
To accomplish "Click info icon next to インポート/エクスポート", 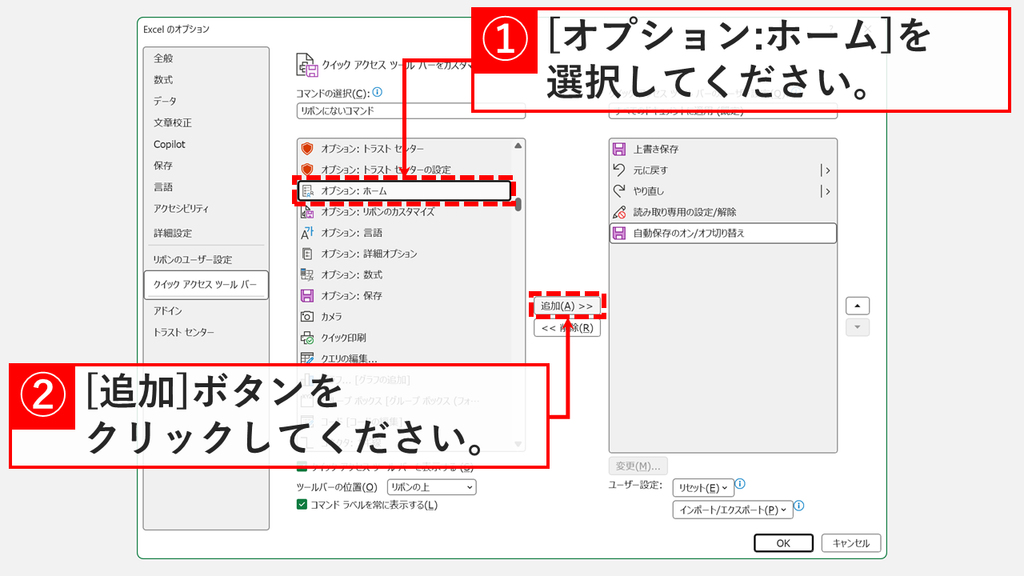I will pyautogui.click(x=799, y=505).
